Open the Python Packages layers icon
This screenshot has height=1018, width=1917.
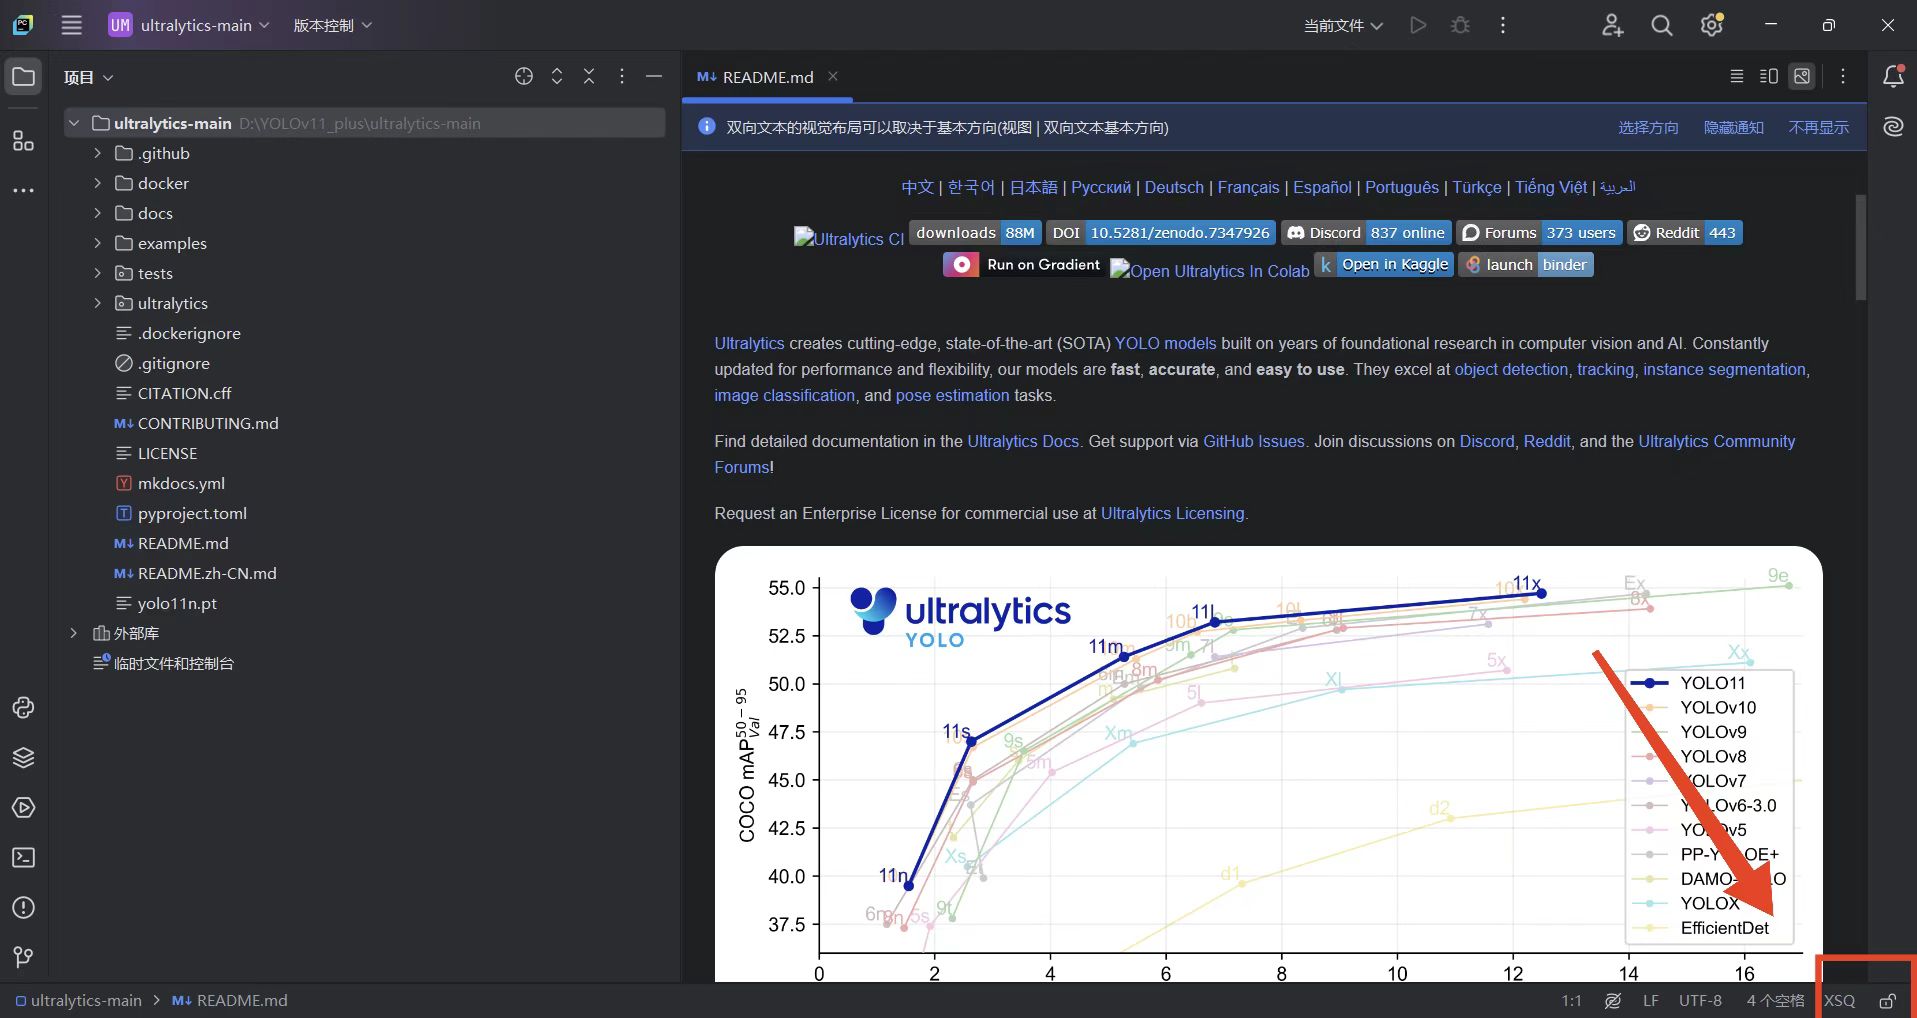click(x=23, y=758)
